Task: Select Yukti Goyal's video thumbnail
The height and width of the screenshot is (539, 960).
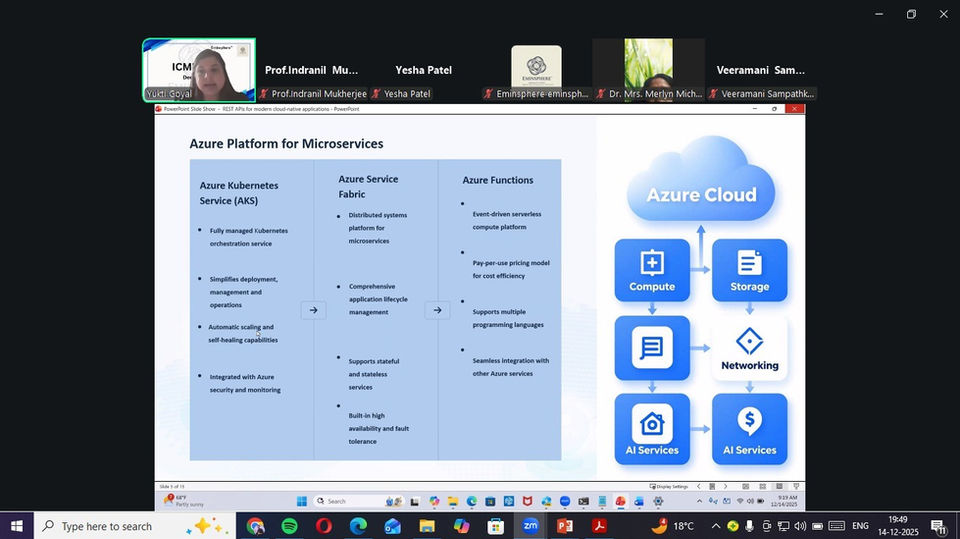Action: 199,70
